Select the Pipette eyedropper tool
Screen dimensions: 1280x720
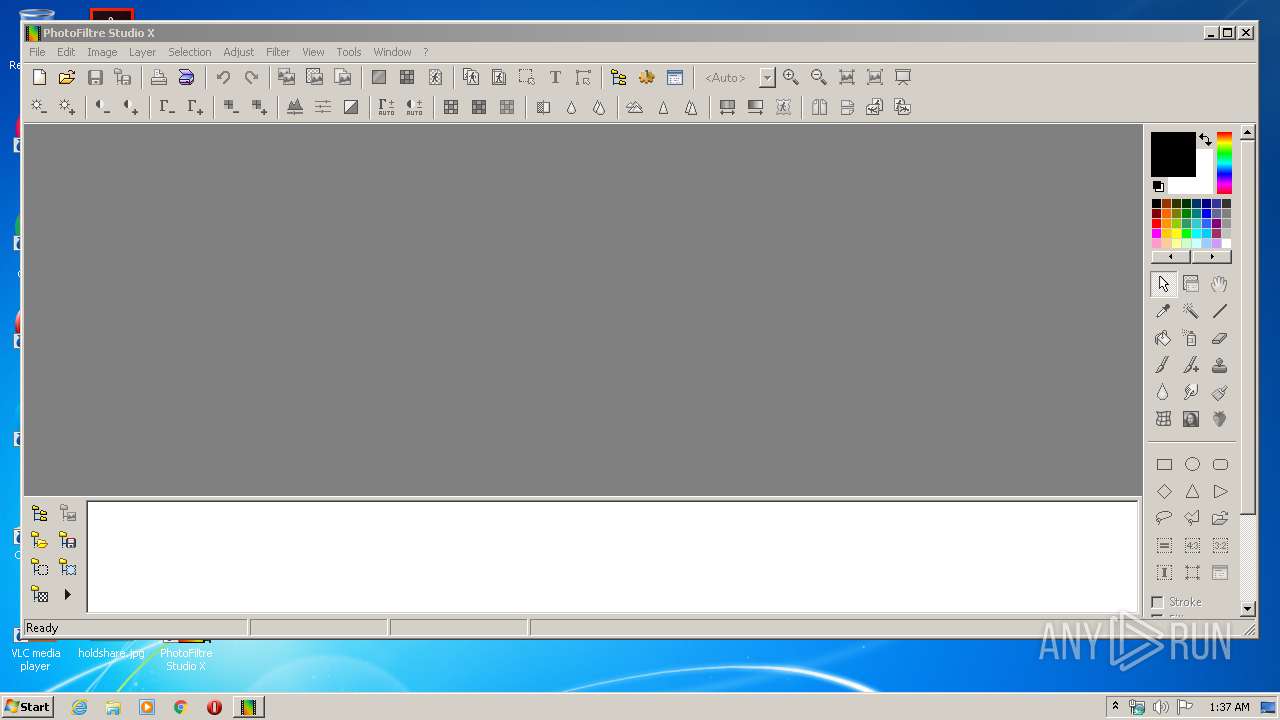click(1163, 311)
